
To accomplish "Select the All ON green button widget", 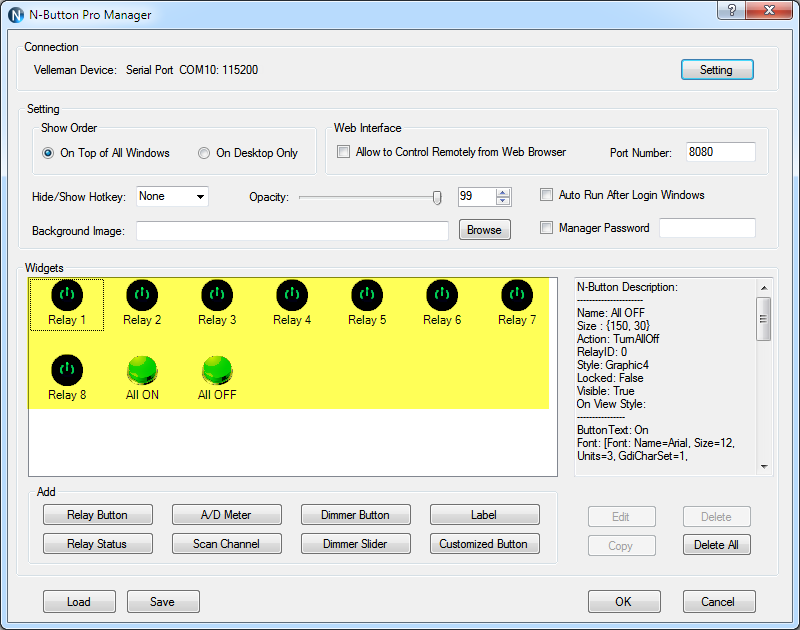I will [142, 370].
